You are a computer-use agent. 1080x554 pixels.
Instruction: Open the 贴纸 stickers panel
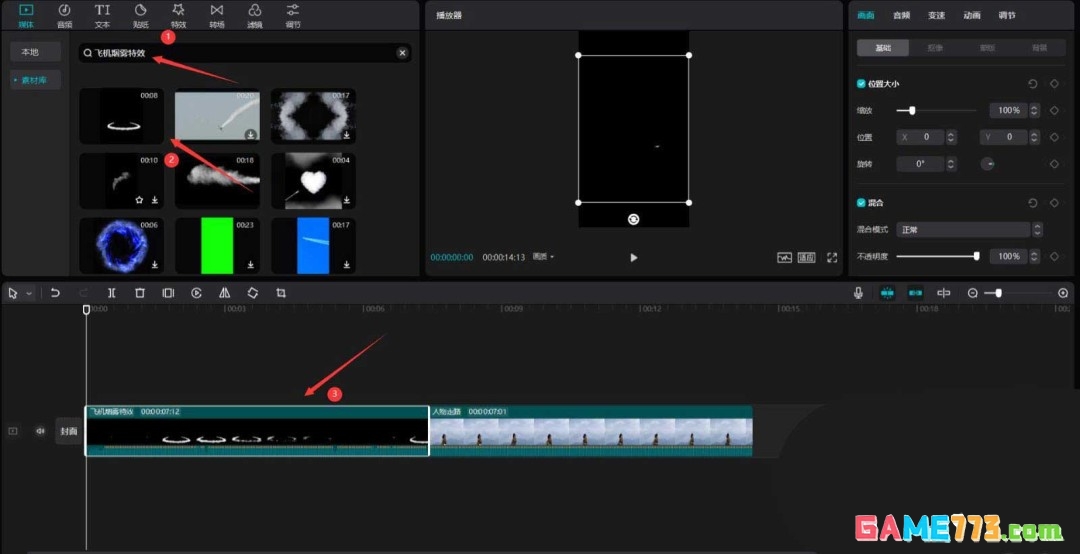click(x=140, y=15)
